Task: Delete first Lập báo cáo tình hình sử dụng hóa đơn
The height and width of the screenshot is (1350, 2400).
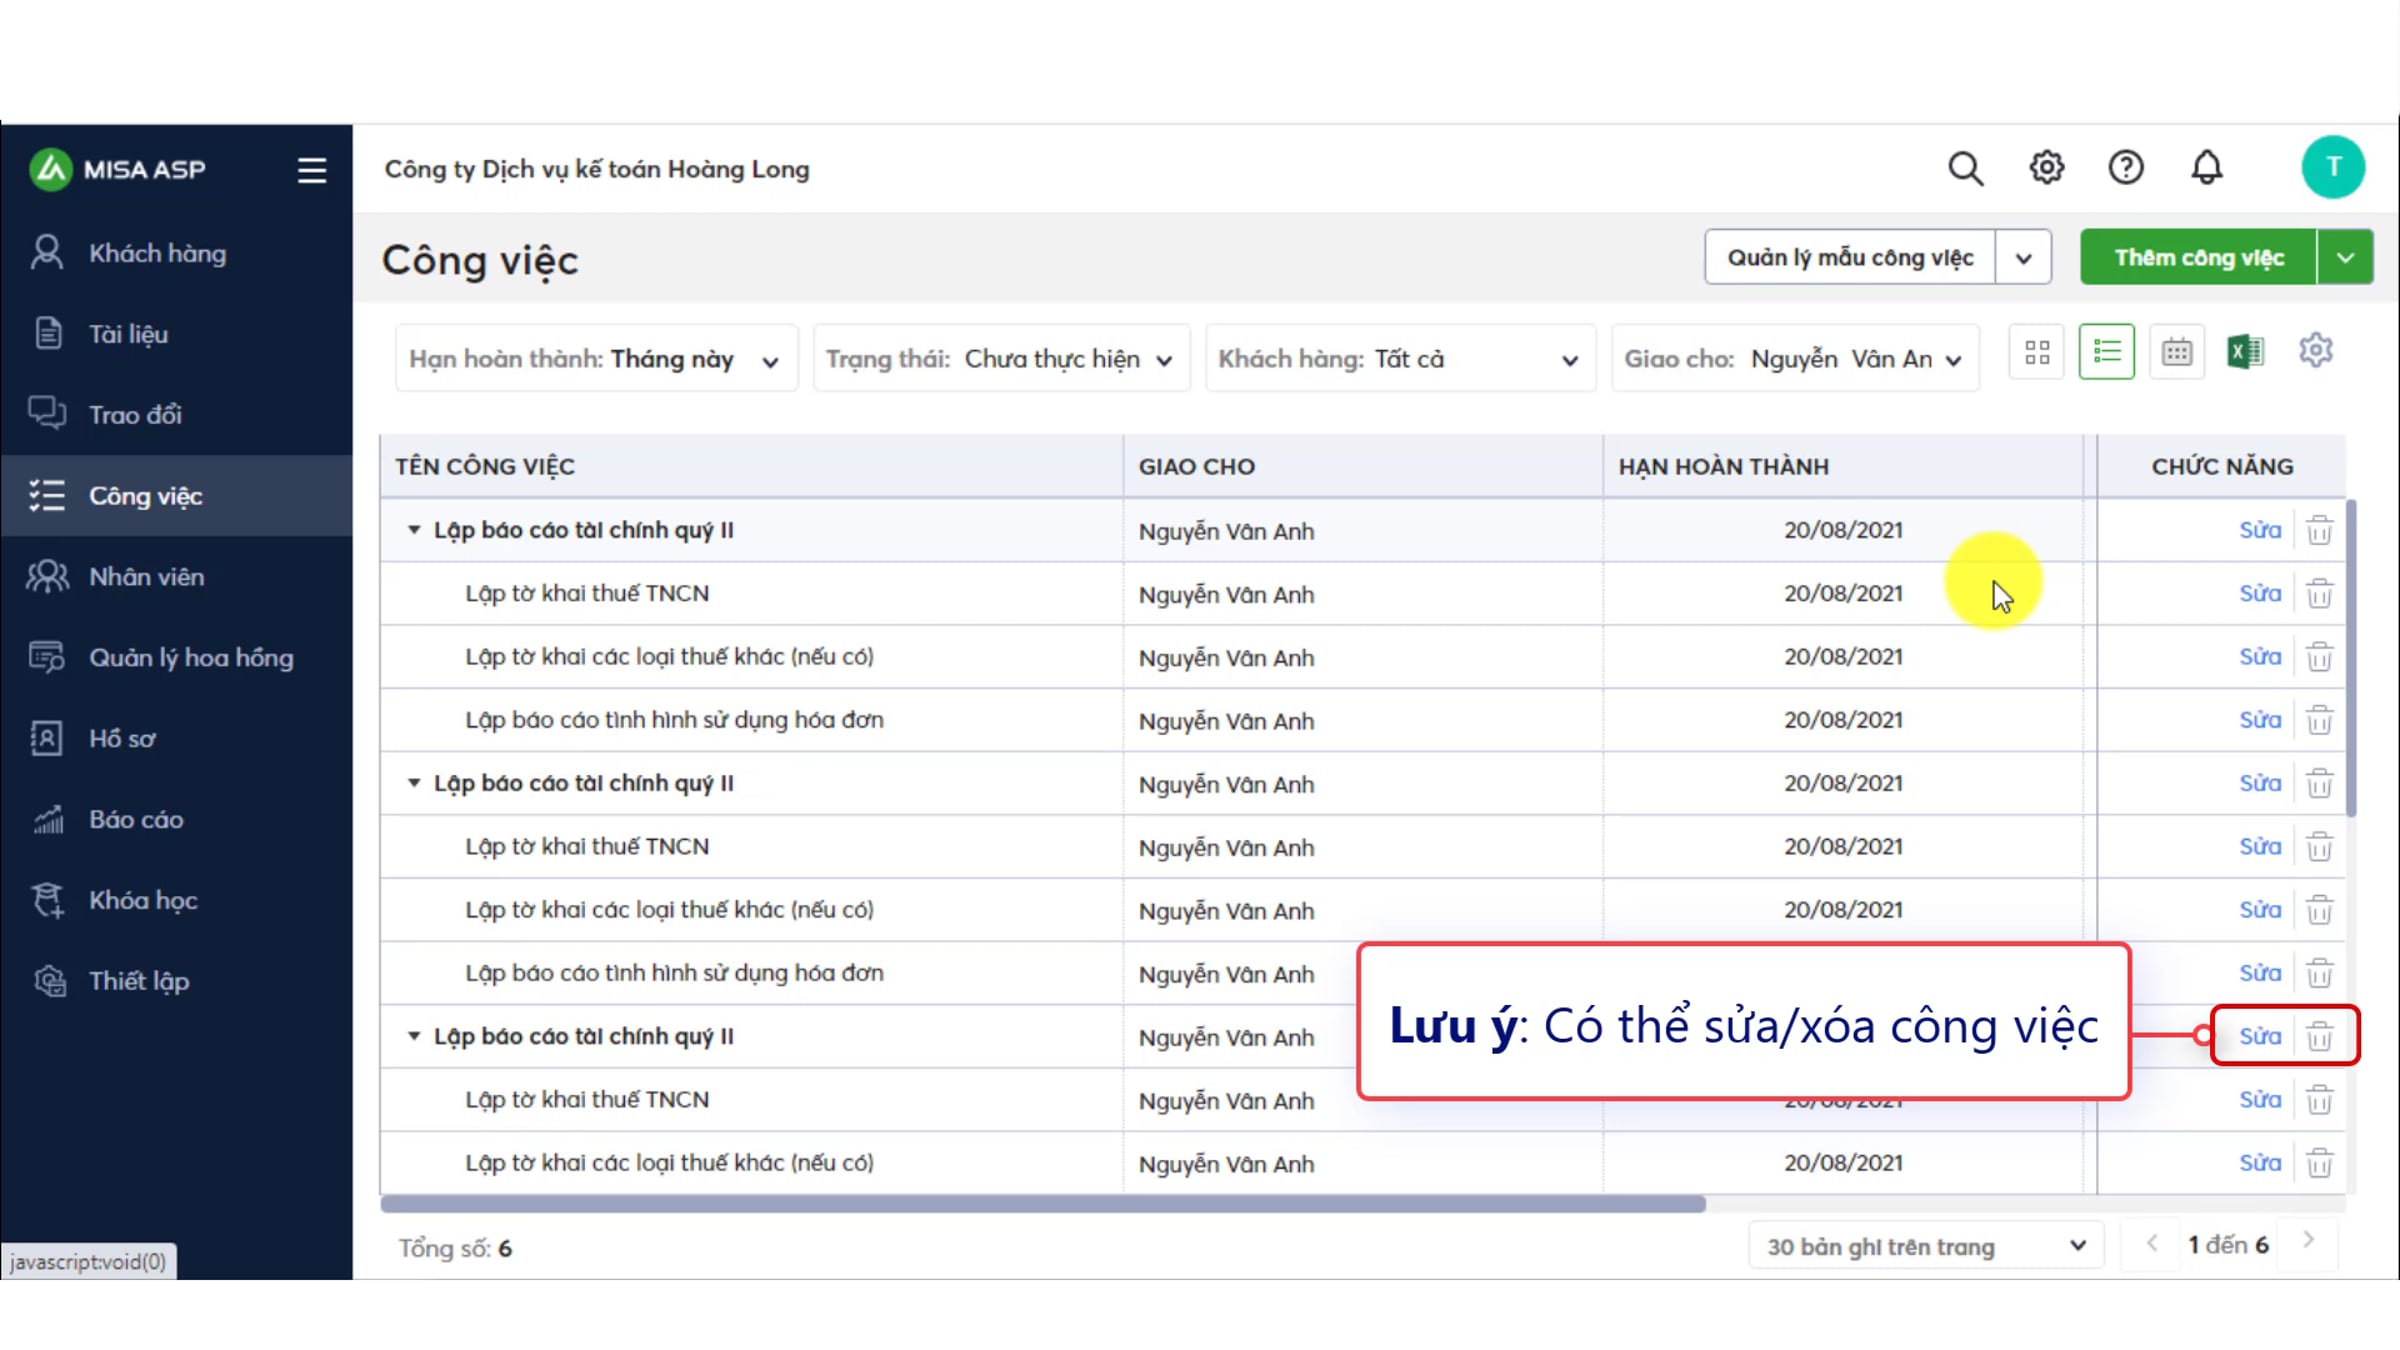Action: (x=2320, y=720)
